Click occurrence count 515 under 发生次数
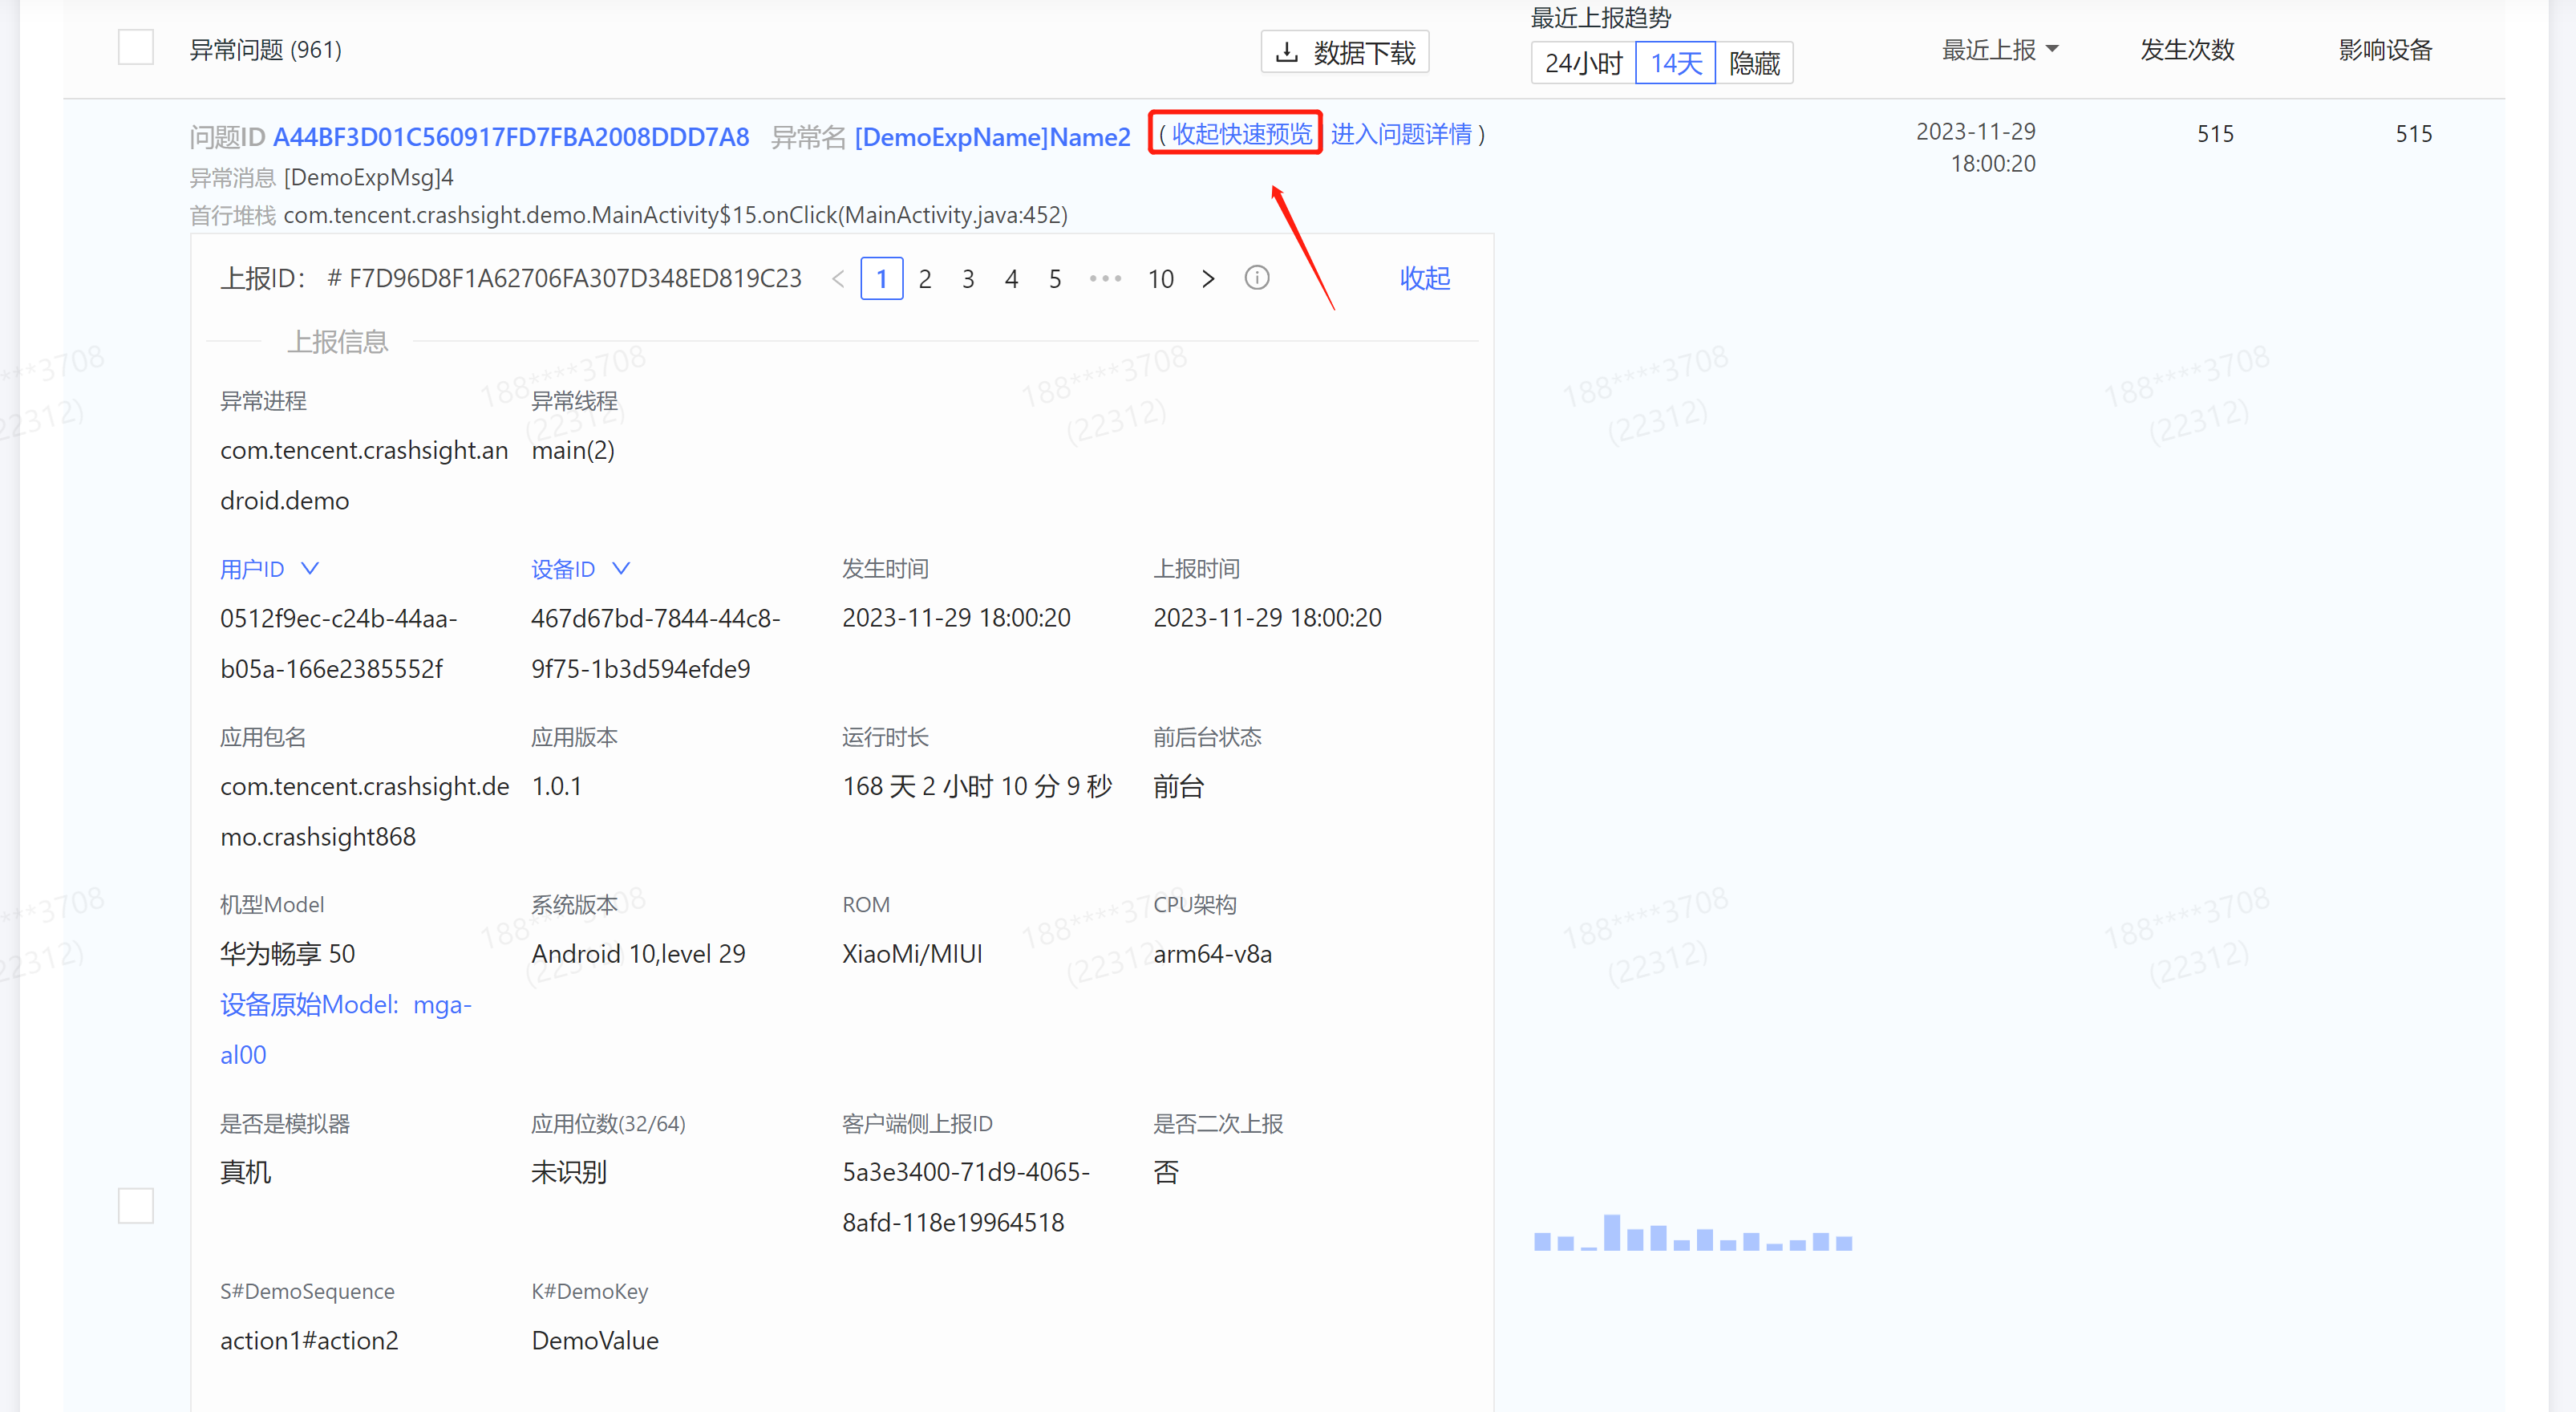2576x1412 pixels. coord(2215,134)
